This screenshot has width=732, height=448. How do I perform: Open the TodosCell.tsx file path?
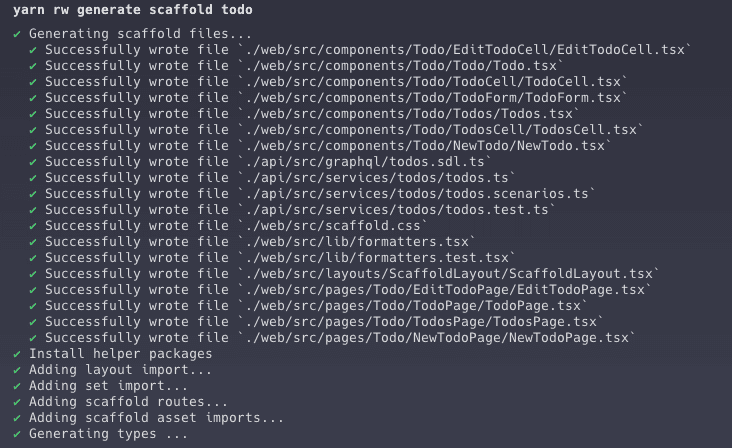point(440,130)
